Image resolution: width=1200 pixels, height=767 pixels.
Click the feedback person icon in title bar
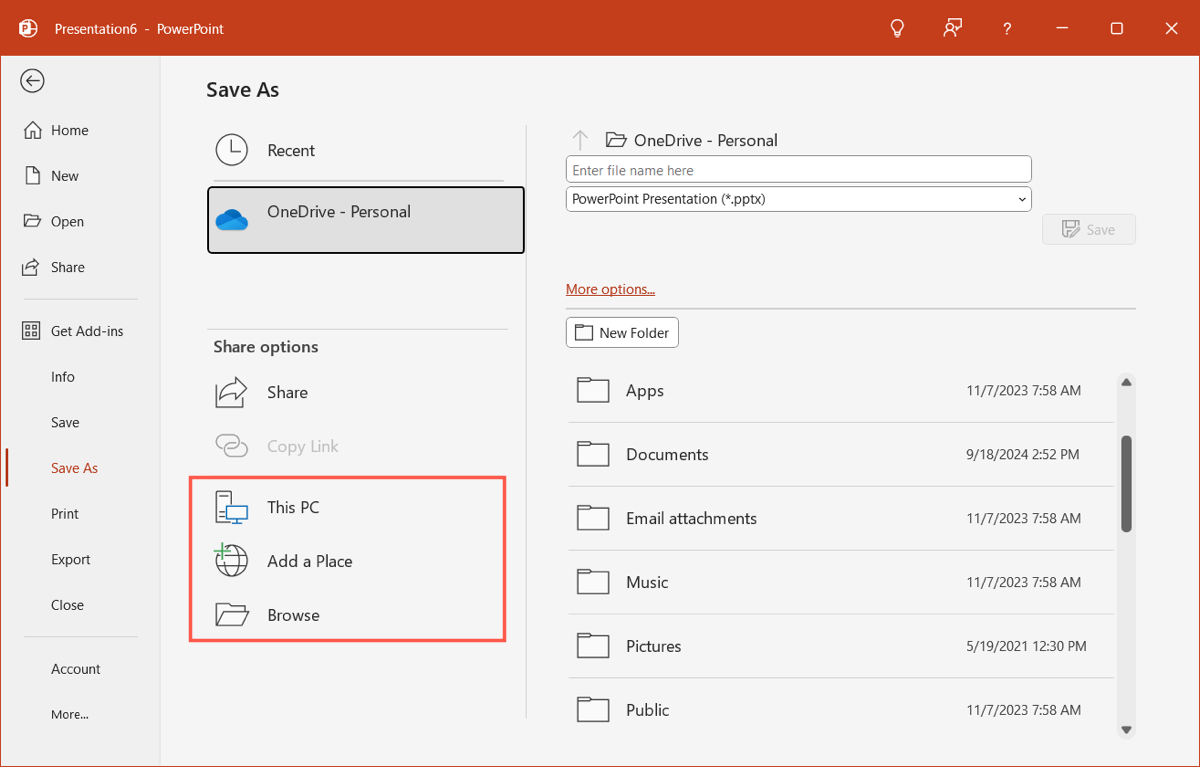(952, 28)
